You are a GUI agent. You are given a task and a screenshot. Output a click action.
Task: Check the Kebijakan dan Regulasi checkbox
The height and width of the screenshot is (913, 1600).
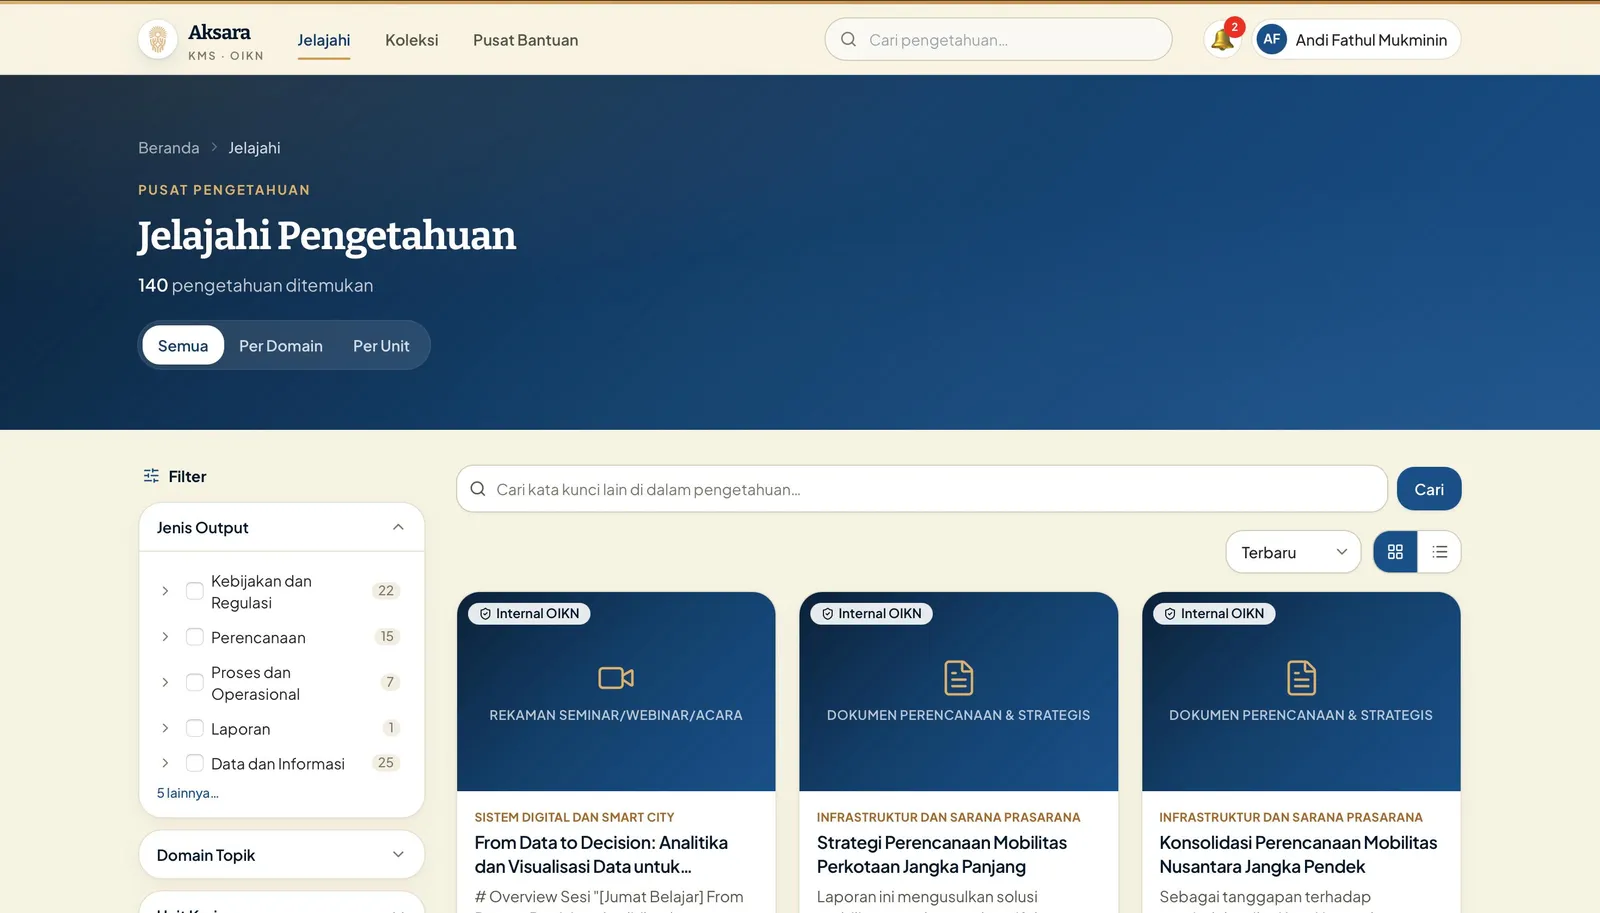(x=195, y=591)
